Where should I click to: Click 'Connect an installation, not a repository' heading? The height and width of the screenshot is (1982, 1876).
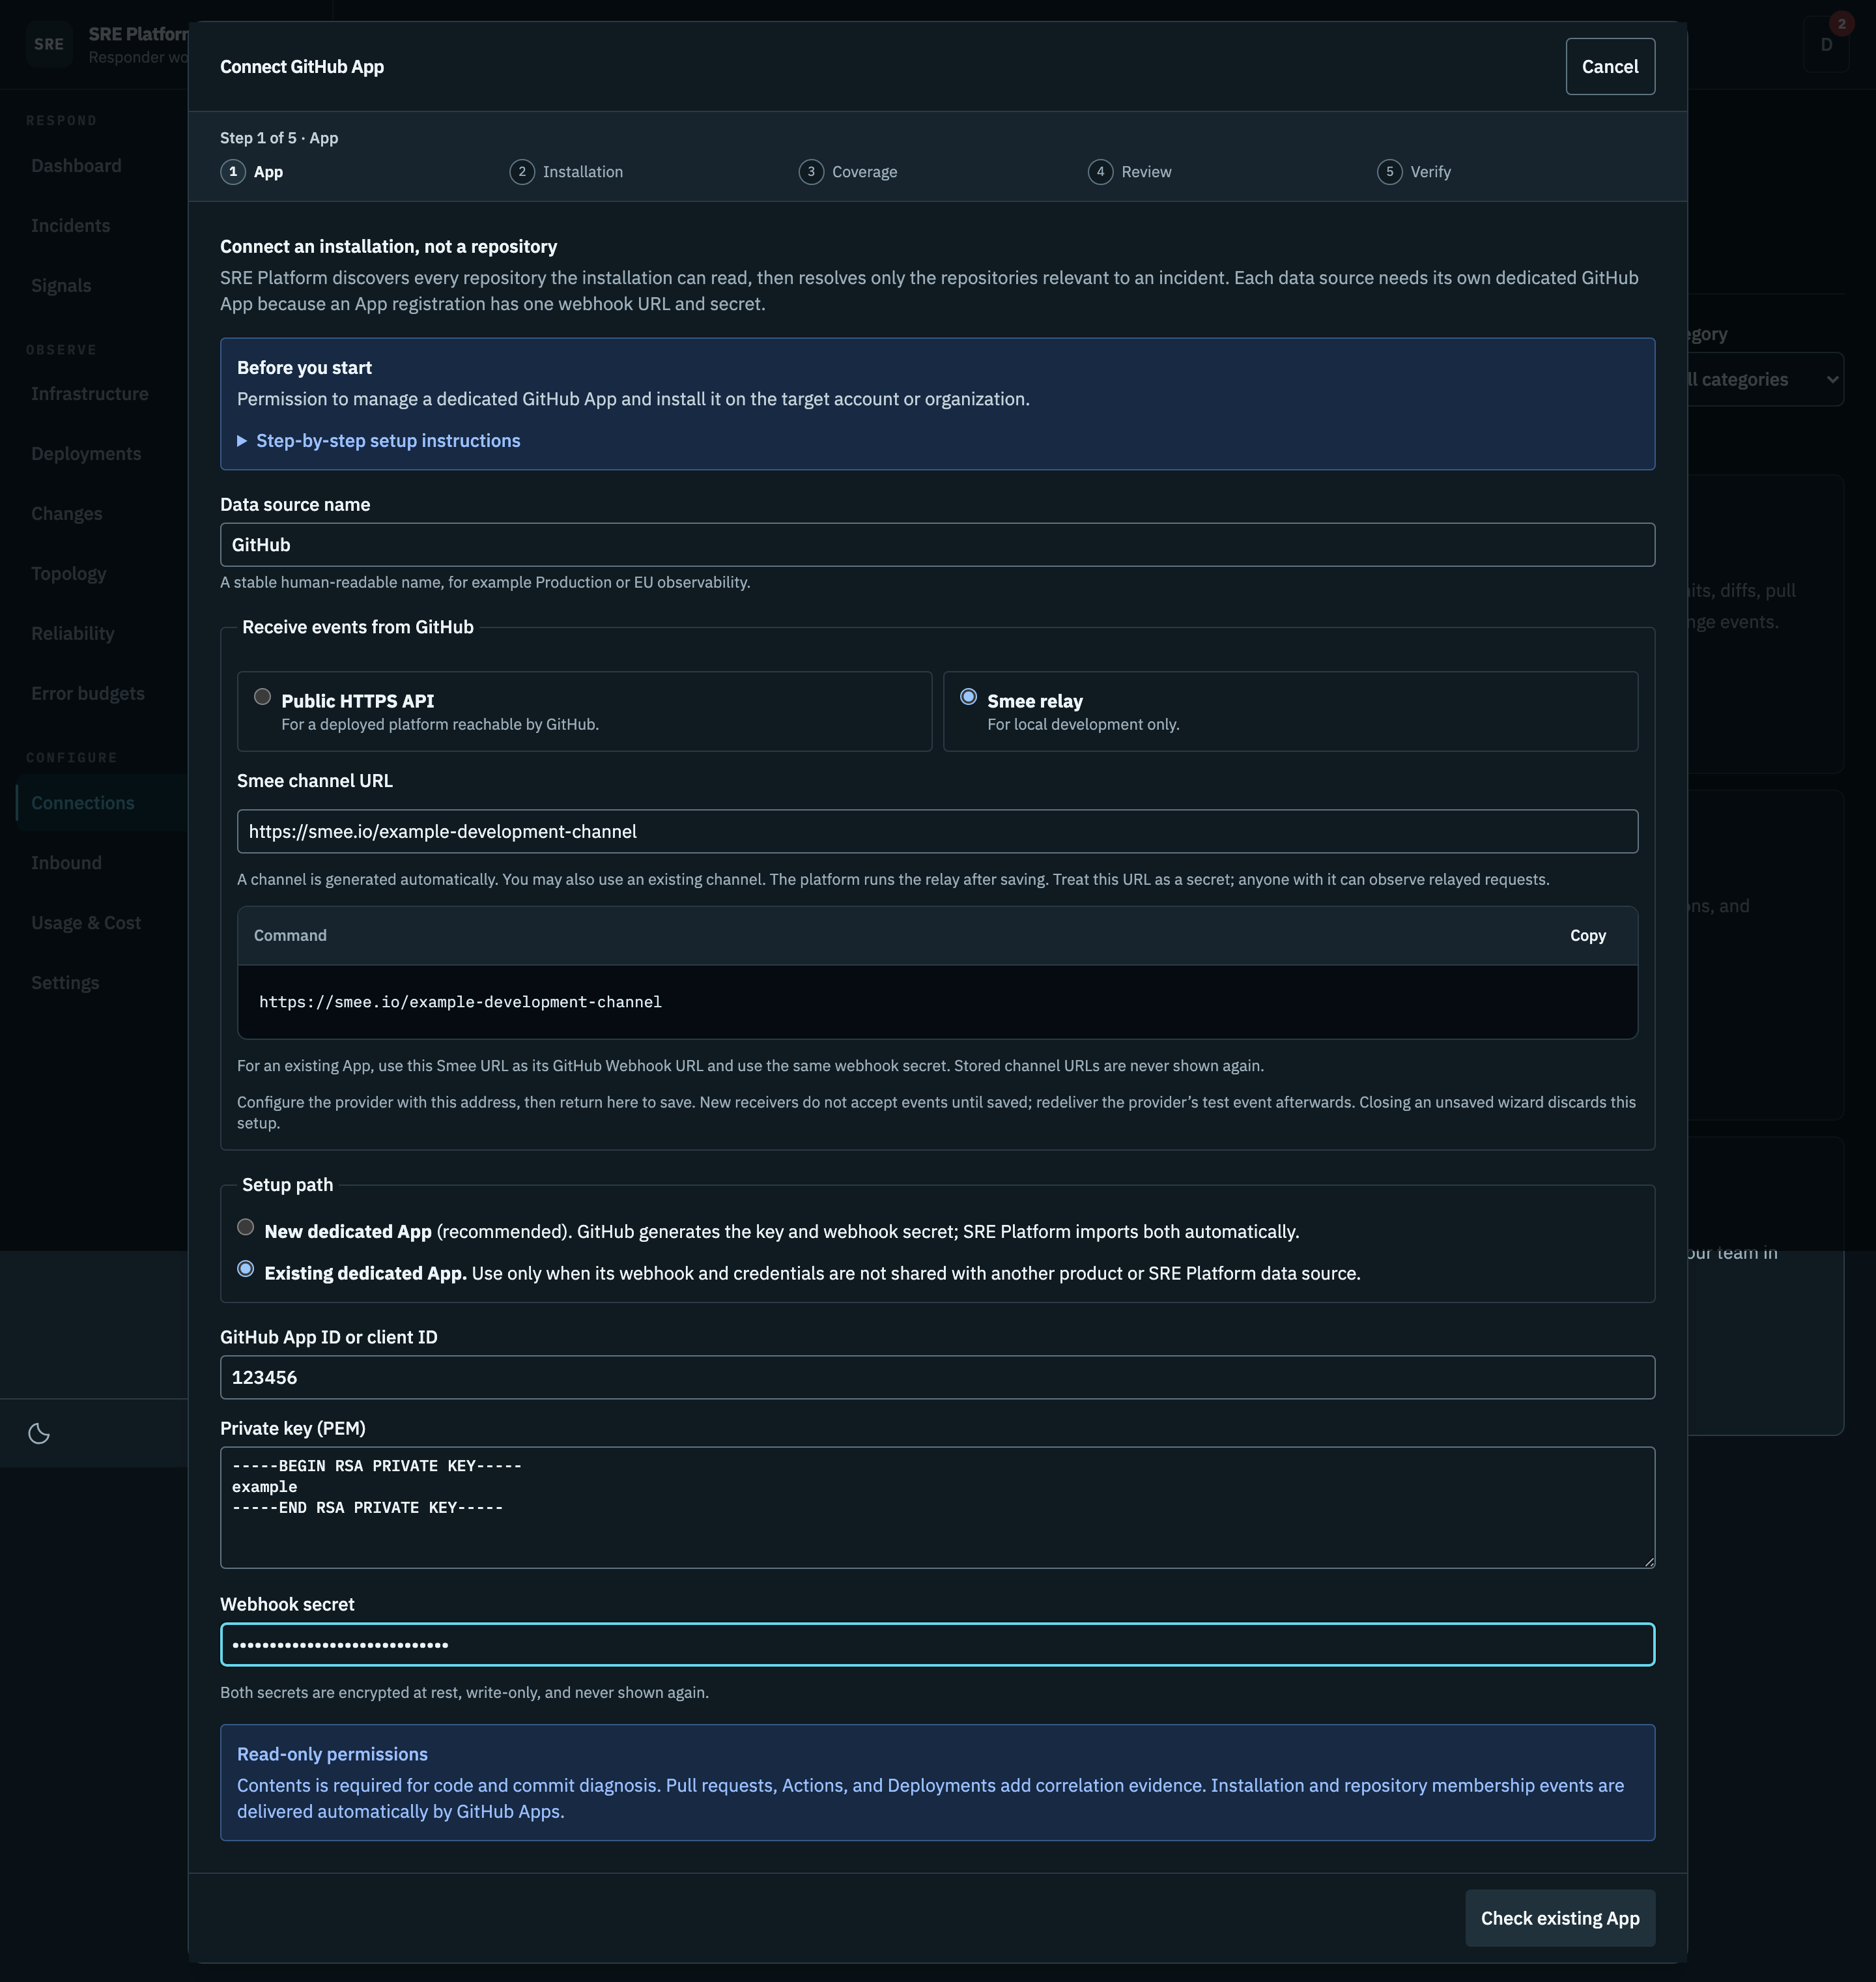389,247
